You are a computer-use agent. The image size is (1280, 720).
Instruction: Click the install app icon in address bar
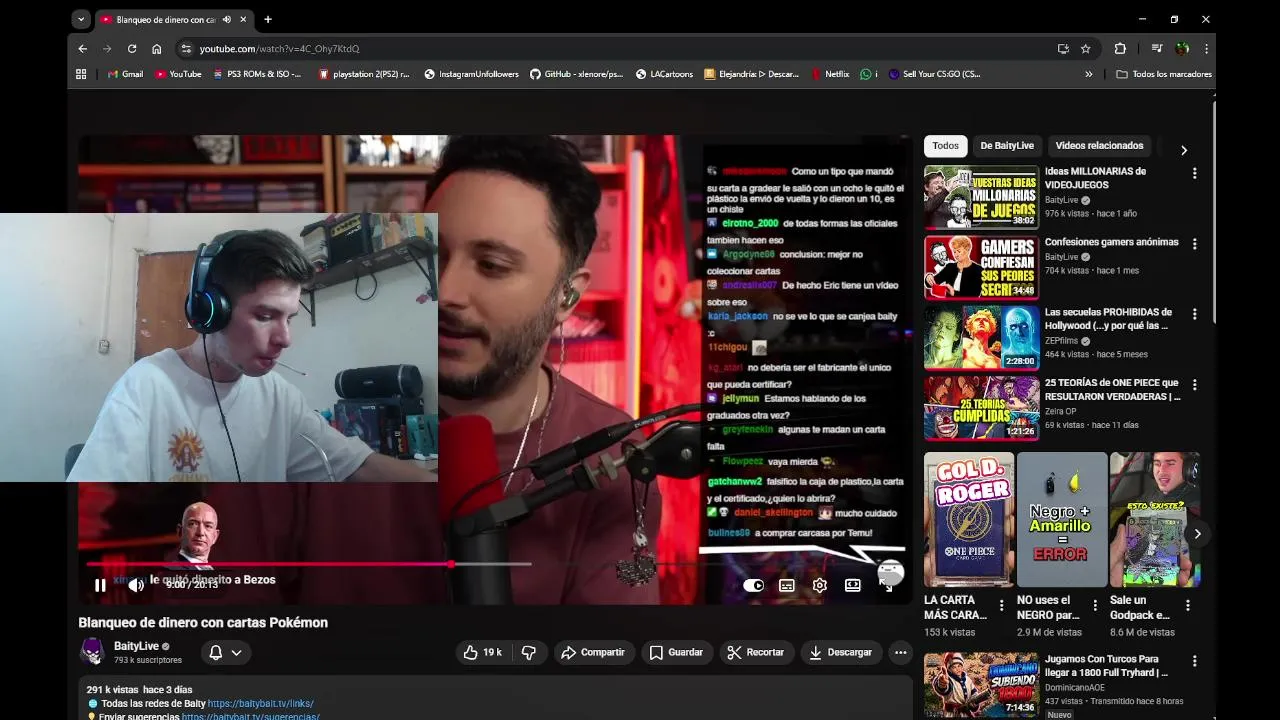pyautogui.click(x=1063, y=48)
